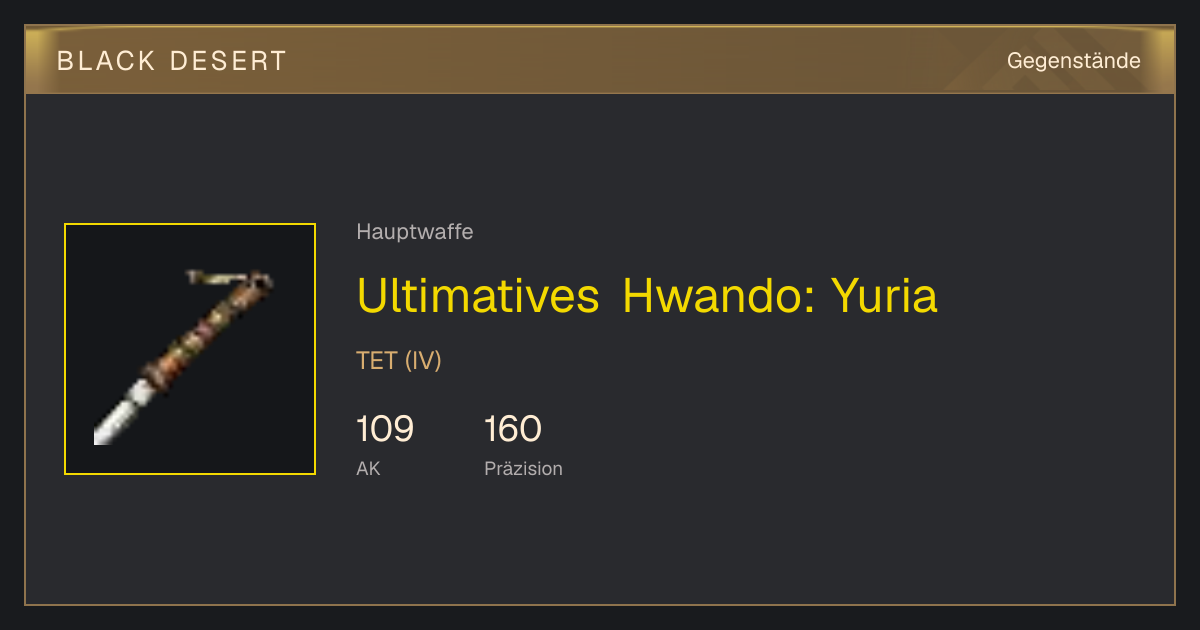Click the (IV) roman numeral
Viewport: 1200px width, 630px height.
click(423, 361)
